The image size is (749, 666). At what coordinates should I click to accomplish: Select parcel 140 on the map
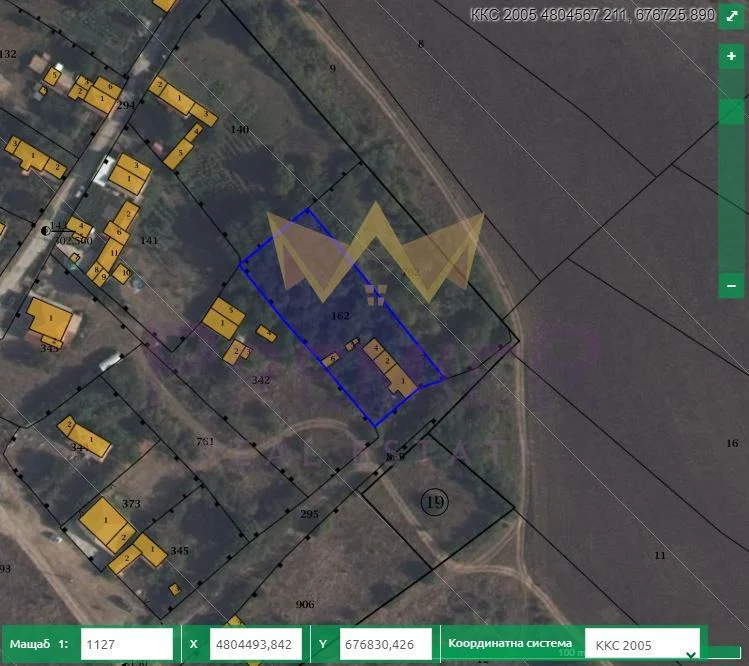pos(239,130)
